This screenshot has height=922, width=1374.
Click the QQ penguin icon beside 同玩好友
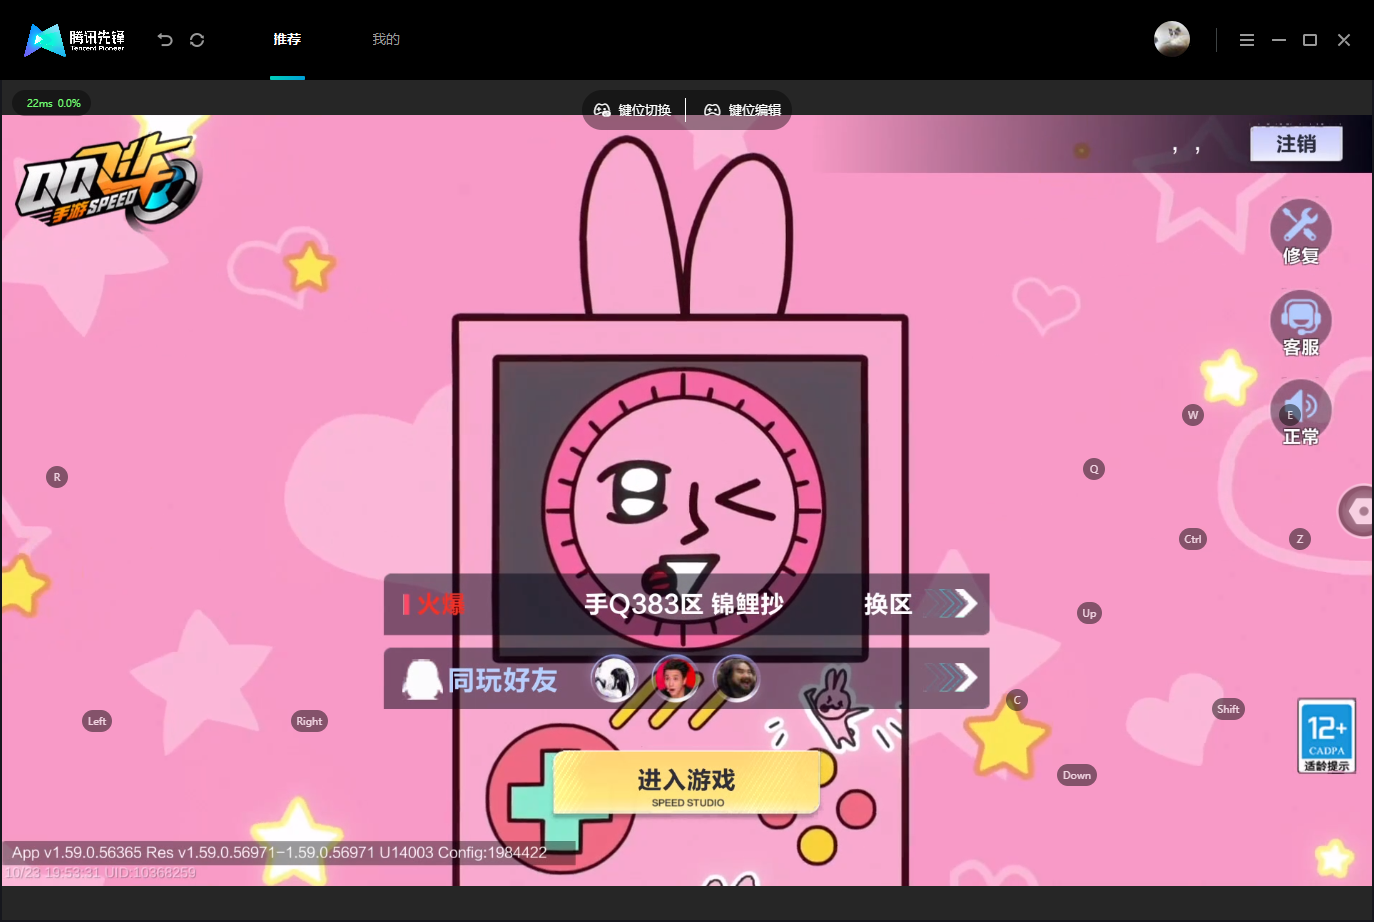coord(422,679)
